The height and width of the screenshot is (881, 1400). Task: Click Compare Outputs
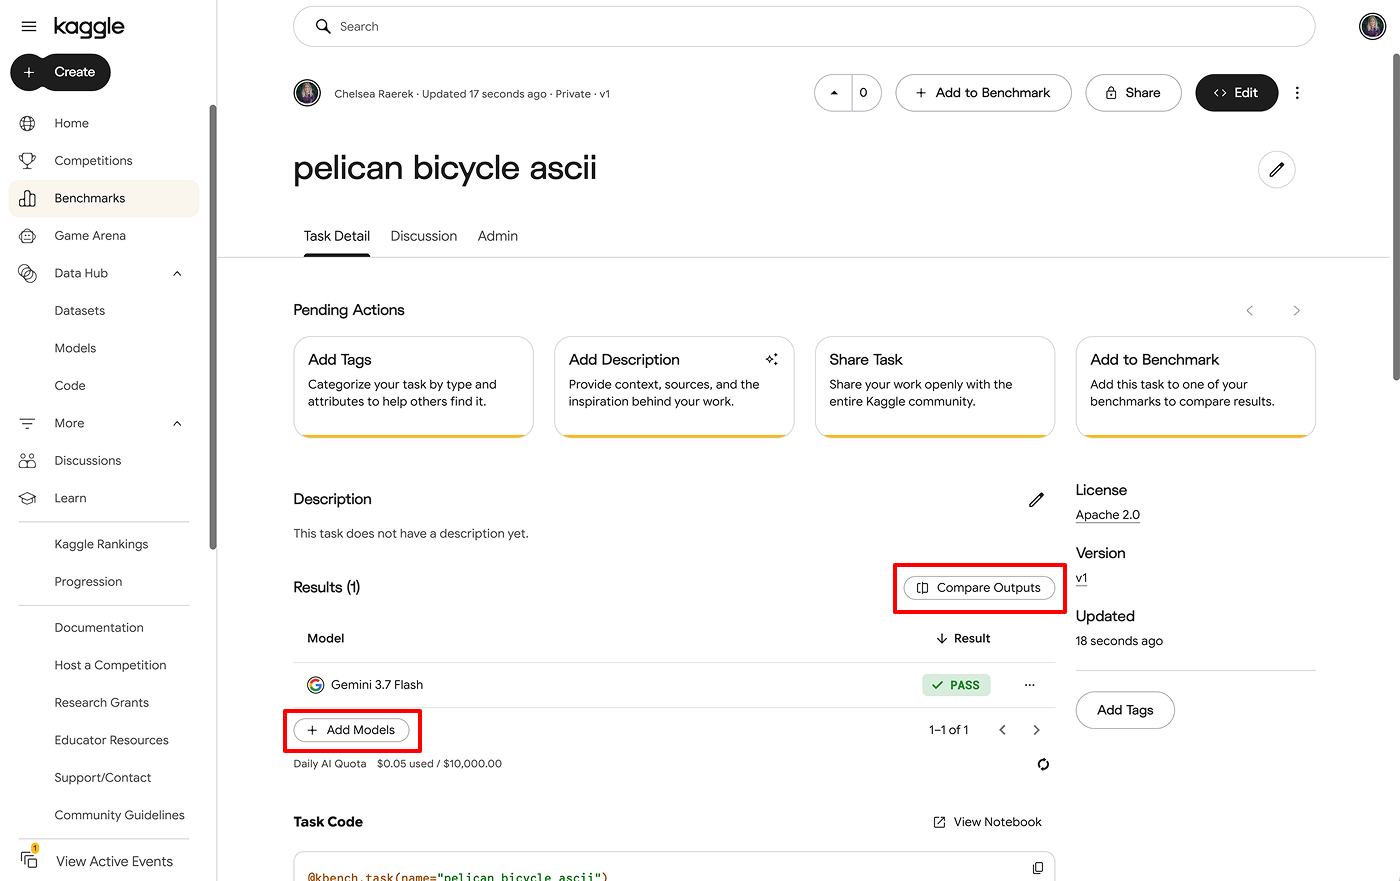click(x=979, y=588)
